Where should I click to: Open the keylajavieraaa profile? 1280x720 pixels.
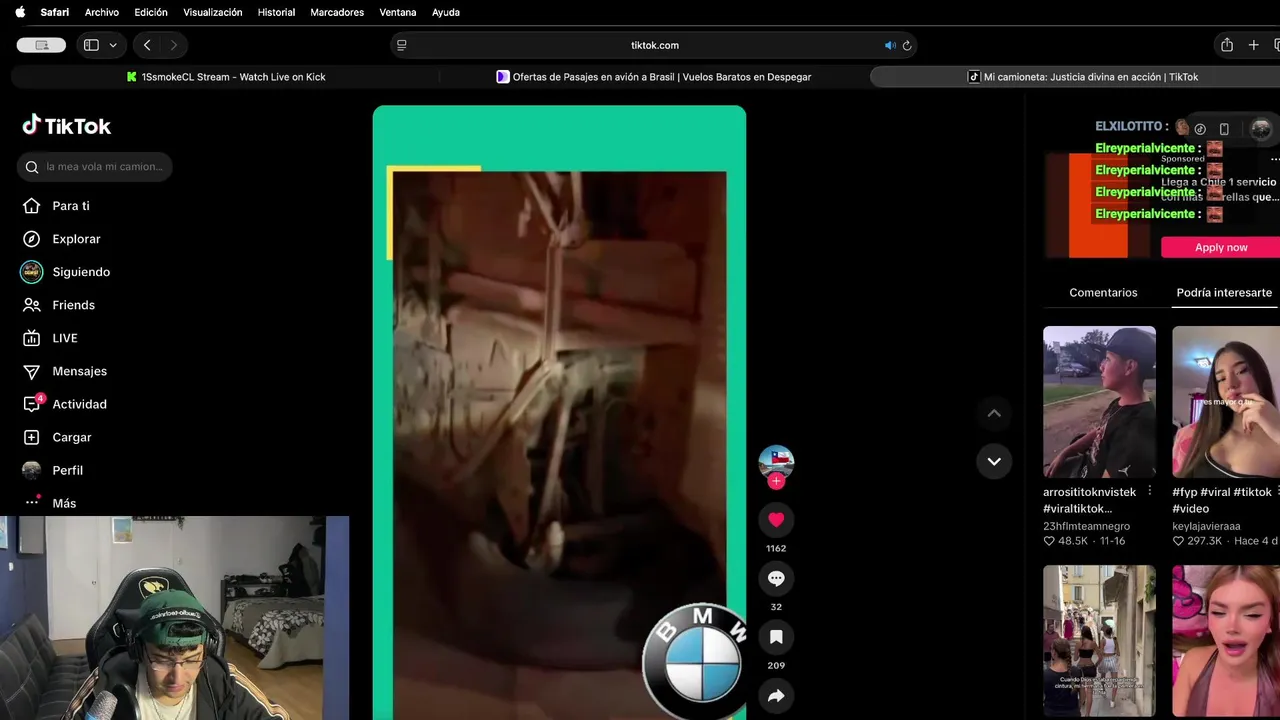click(x=1206, y=526)
